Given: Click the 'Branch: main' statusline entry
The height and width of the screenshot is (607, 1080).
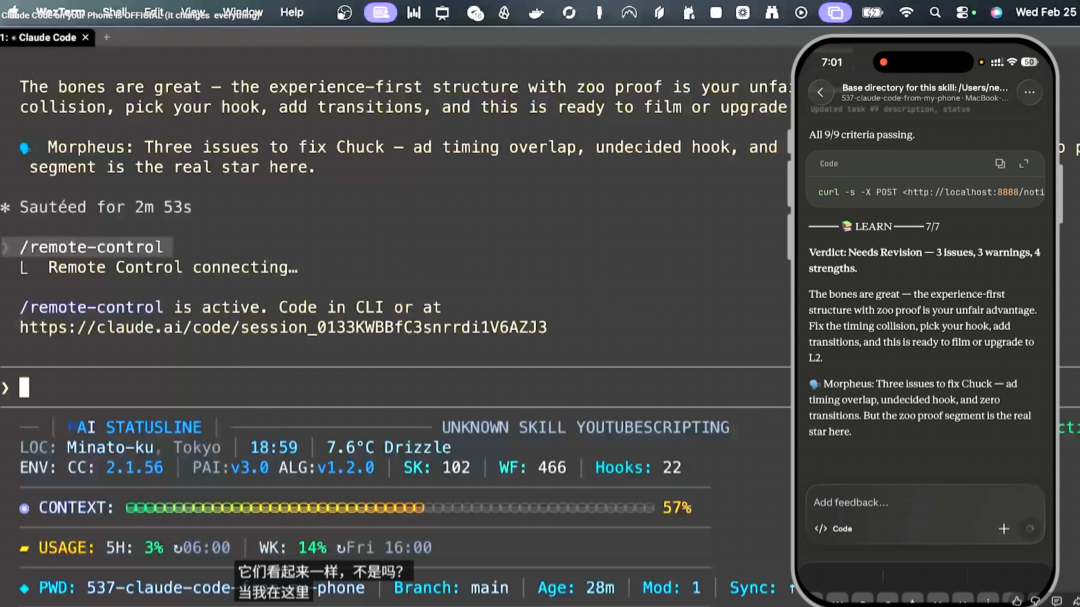Looking at the screenshot, I should [x=451, y=588].
